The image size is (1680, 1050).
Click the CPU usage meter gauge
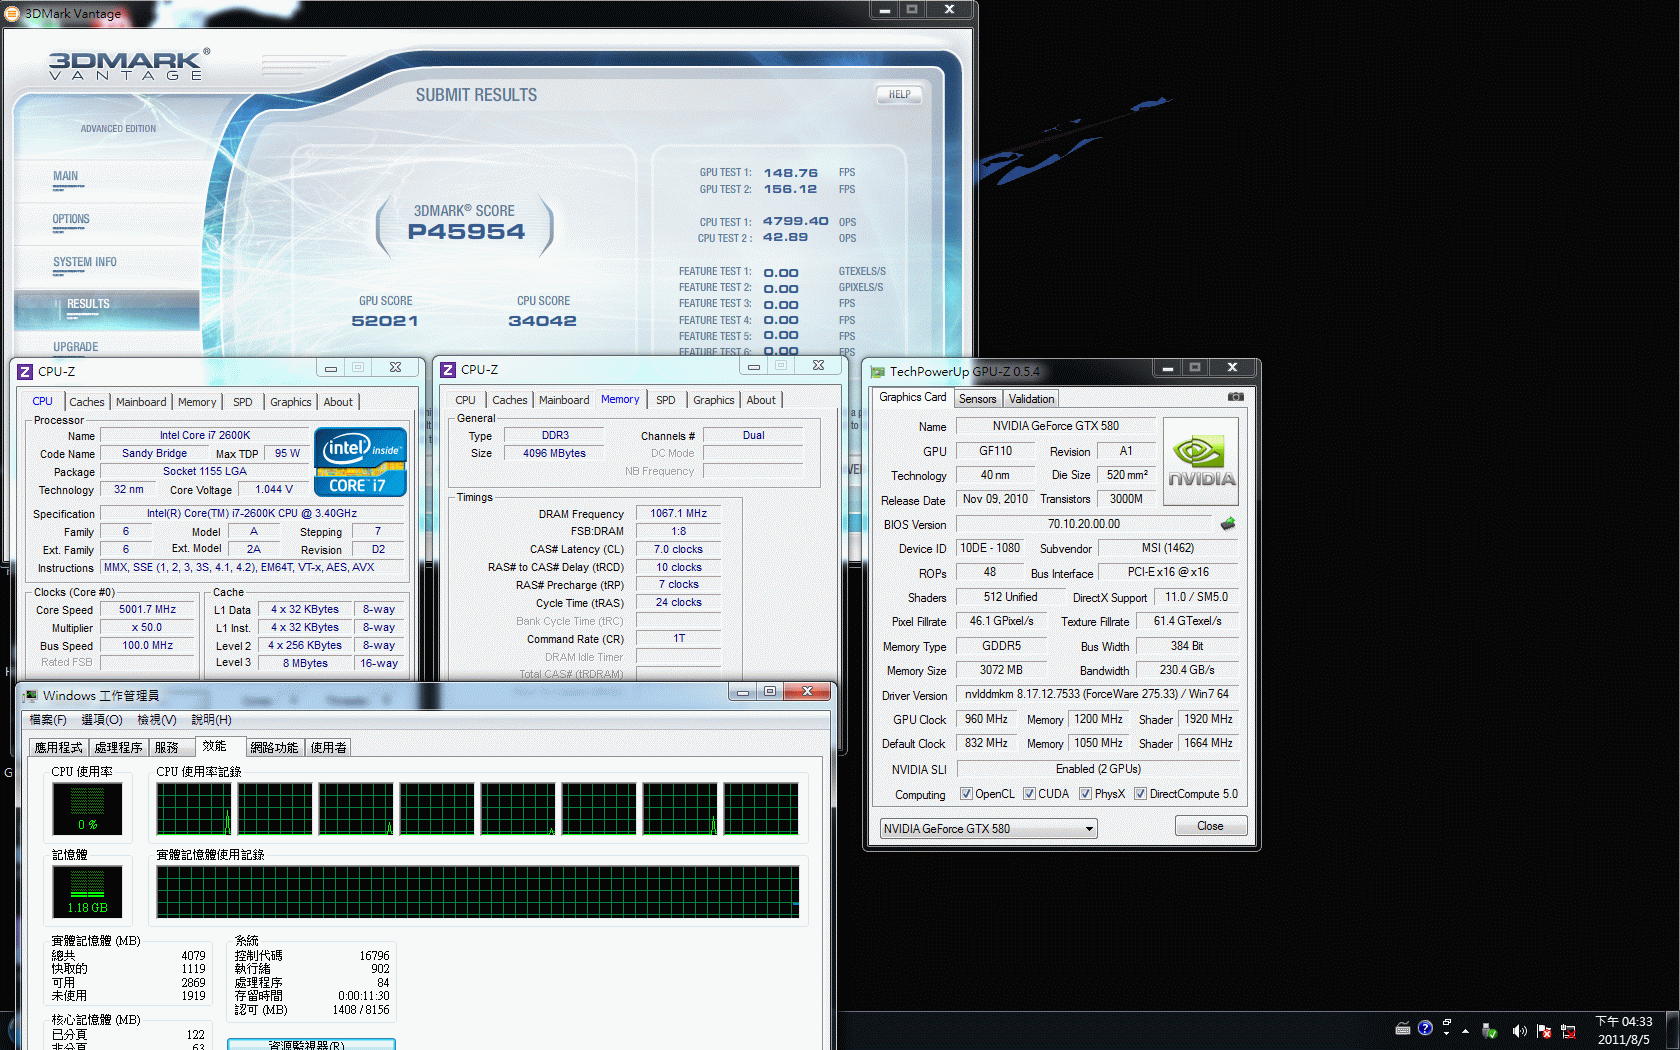point(87,808)
